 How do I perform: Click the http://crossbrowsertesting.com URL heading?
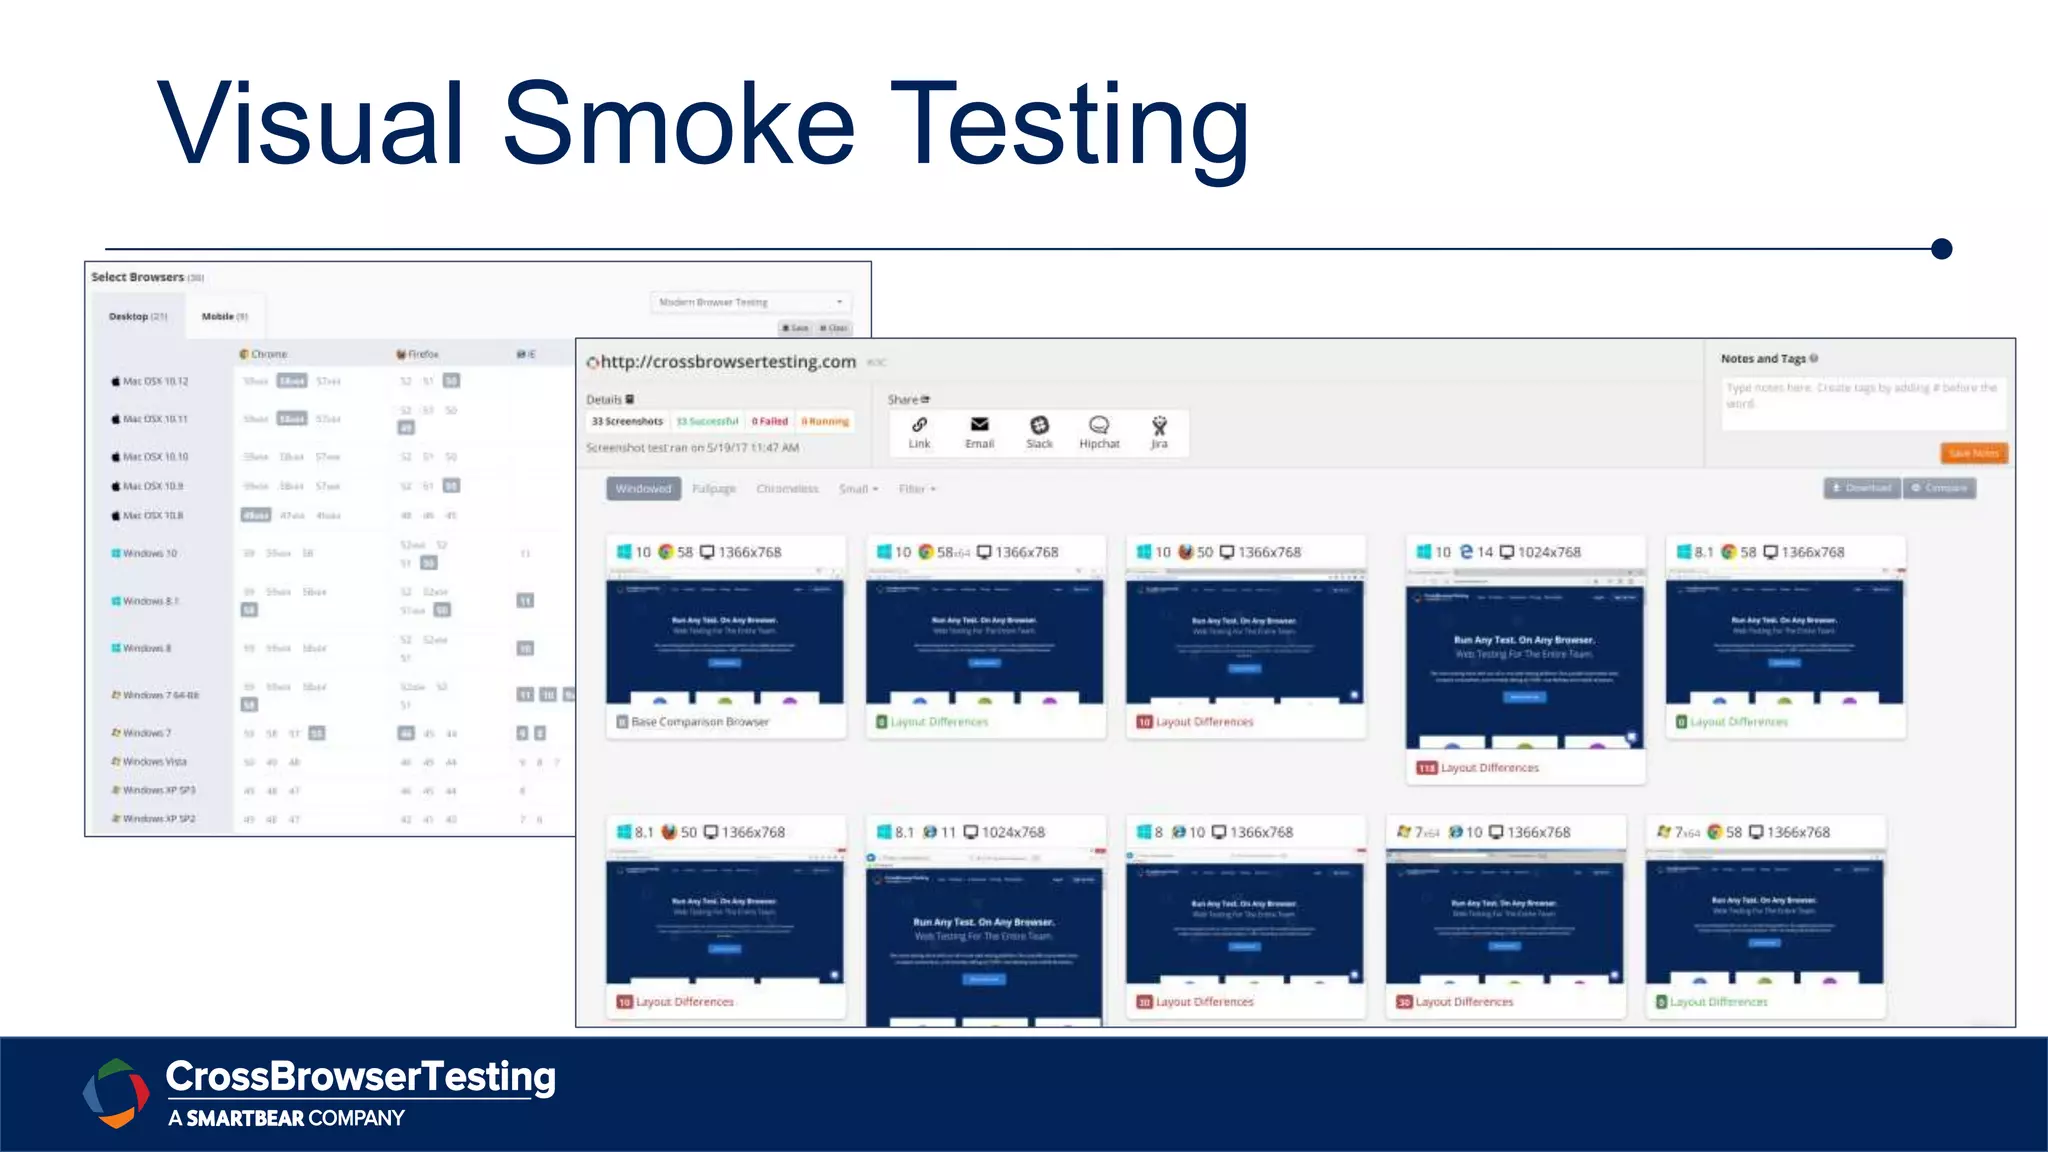click(728, 362)
